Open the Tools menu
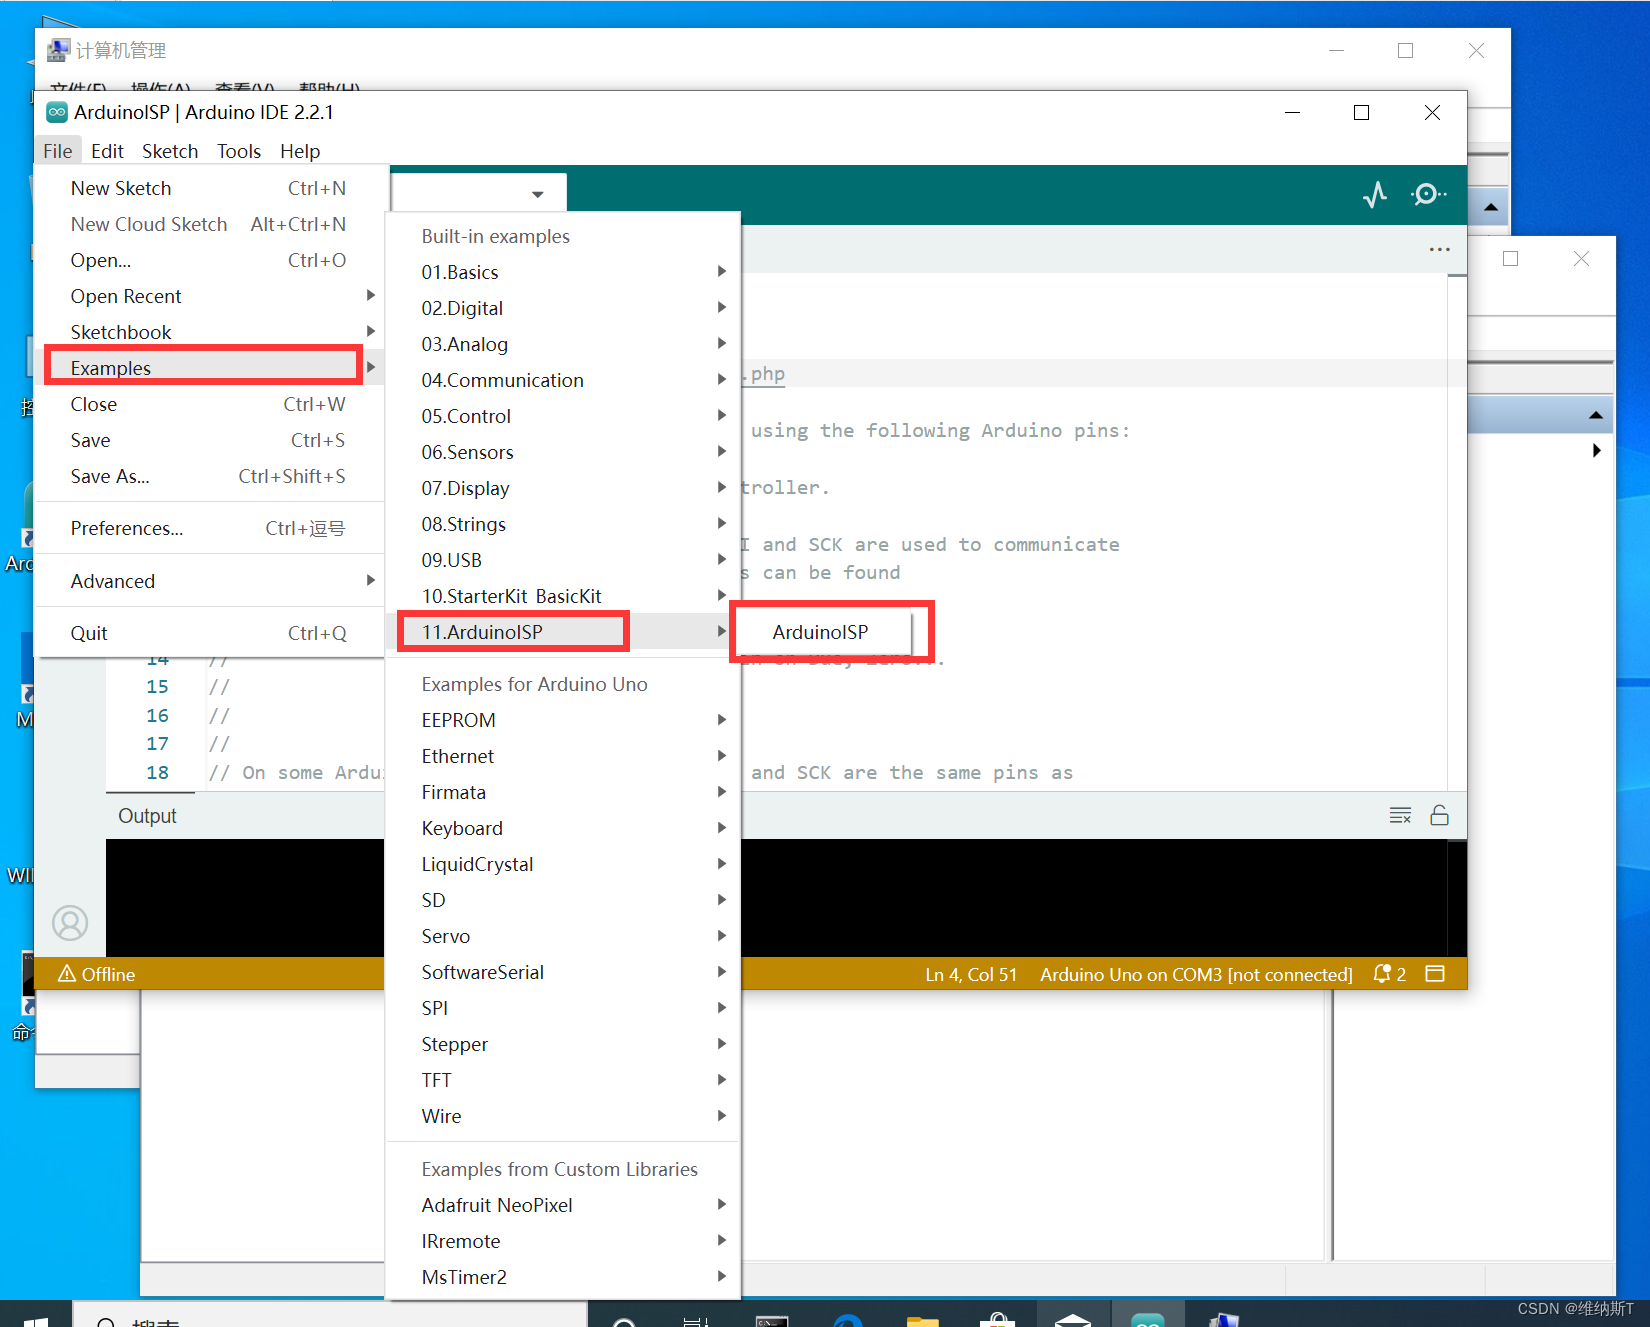Viewport: 1650px width, 1327px height. click(x=239, y=151)
